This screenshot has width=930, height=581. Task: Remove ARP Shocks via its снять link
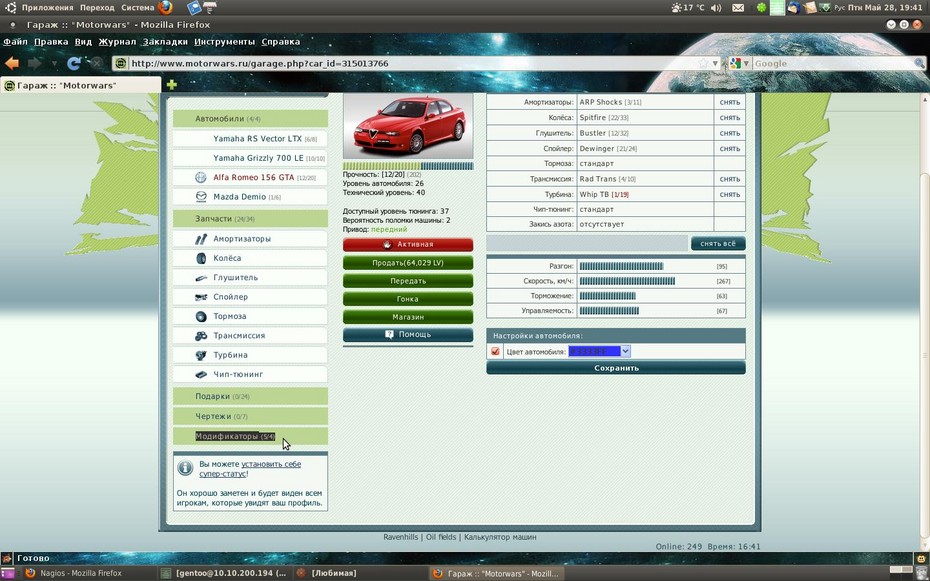click(x=730, y=103)
